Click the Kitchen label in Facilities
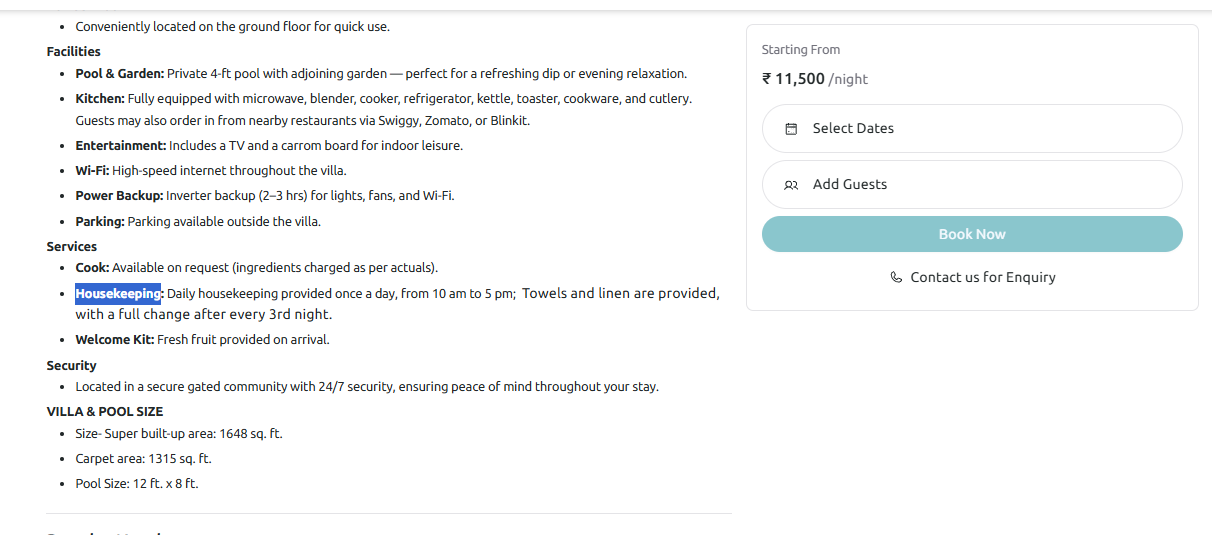Viewport: 1212px width, 535px height. [99, 98]
